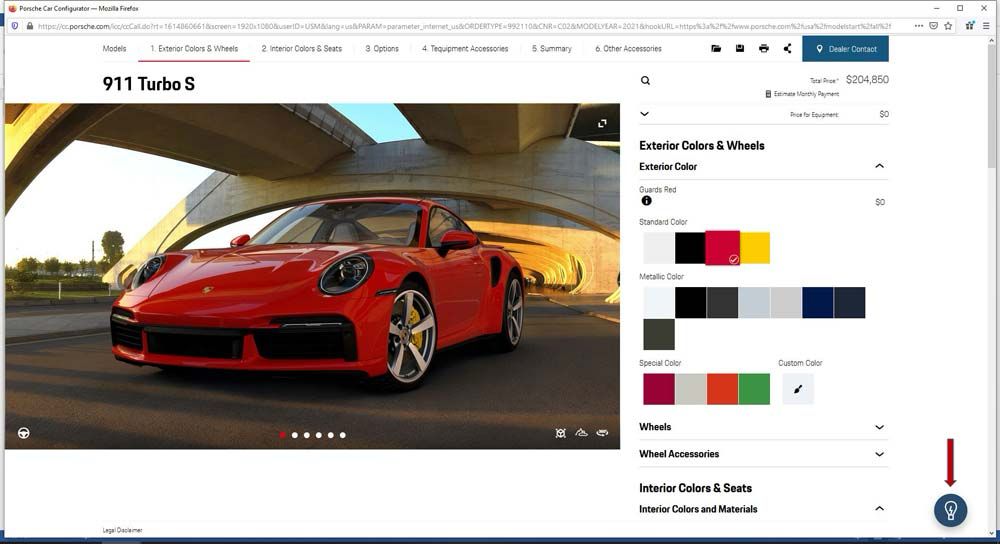
Task: Select the Guards Red standard color swatch
Action: (x=723, y=248)
